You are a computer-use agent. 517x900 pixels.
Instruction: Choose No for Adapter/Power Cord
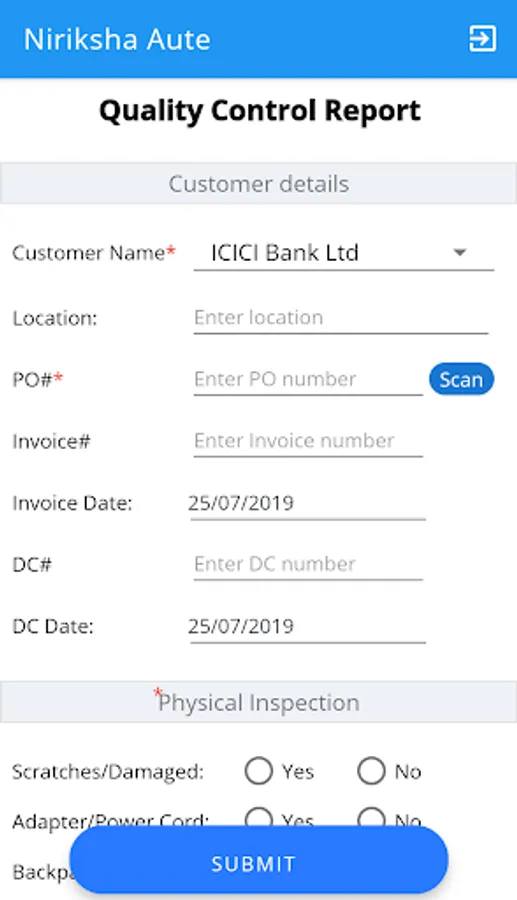coord(371,817)
